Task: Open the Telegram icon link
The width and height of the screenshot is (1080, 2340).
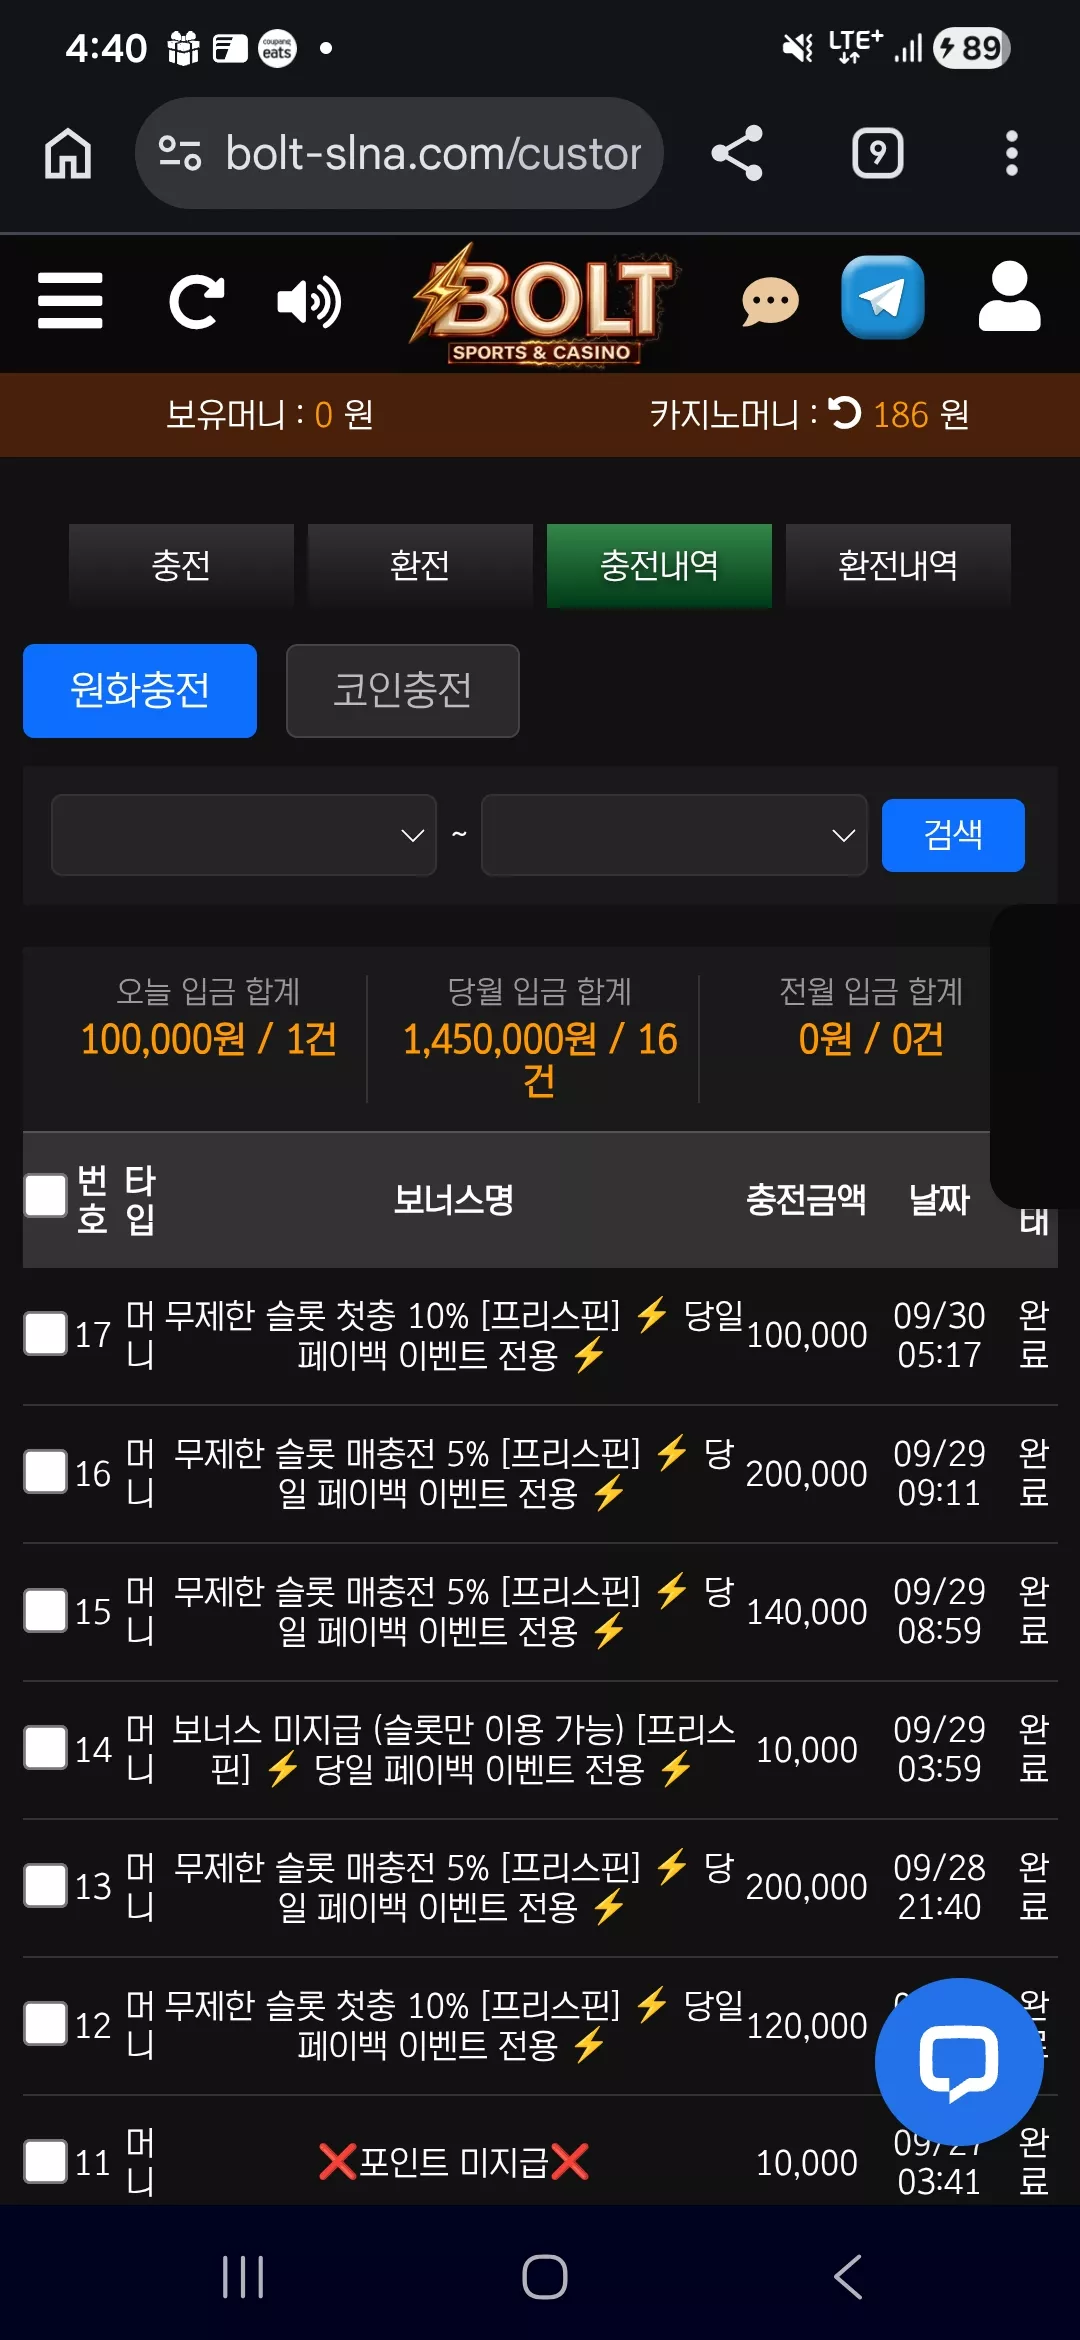Action: (x=882, y=298)
